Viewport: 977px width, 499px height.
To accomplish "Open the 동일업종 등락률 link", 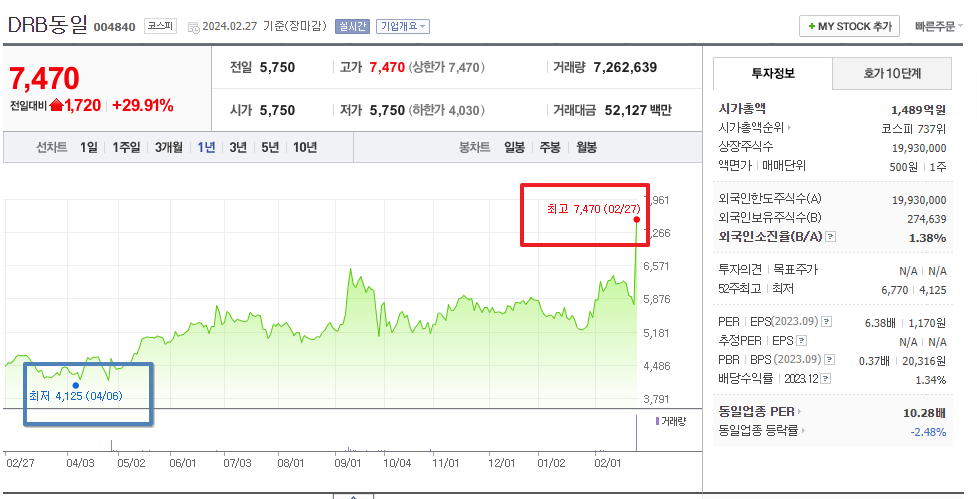I will coord(758,430).
